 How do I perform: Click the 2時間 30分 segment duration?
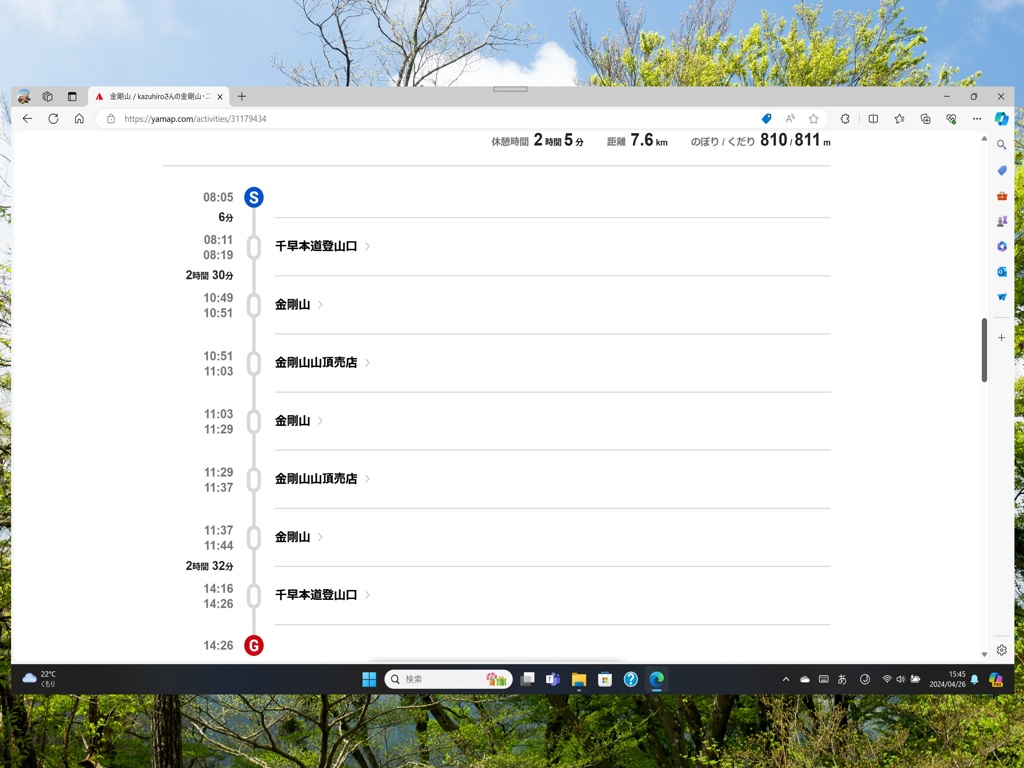209,275
